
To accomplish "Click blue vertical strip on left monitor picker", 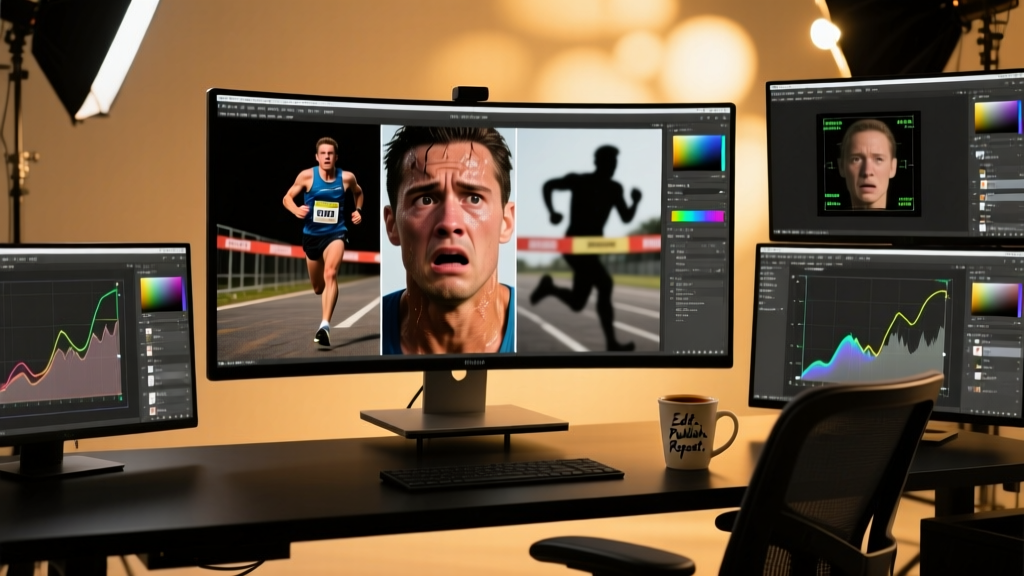I will (184, 295).
